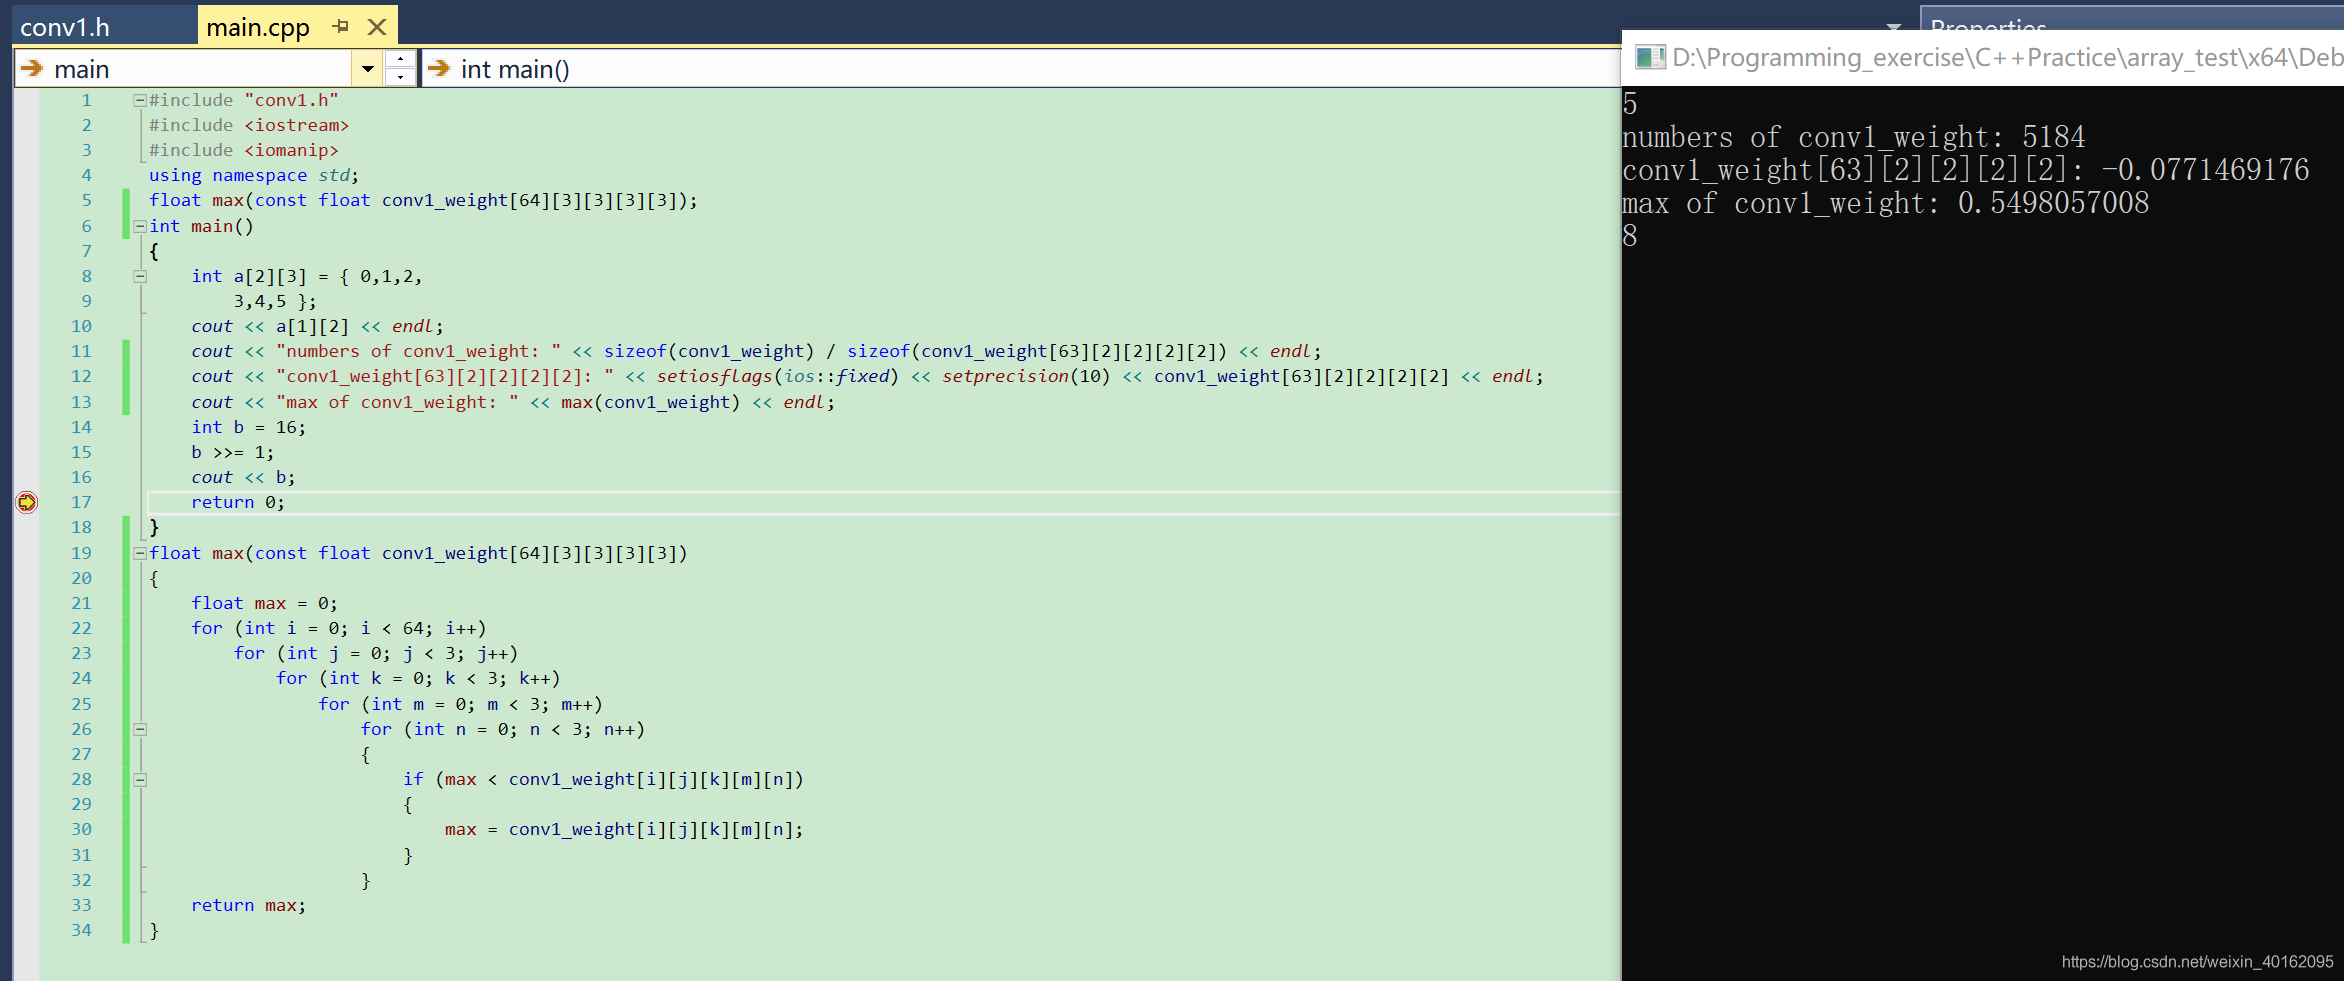This screenshot has height=981, width=2344.
Task: Click the arrow icon beside int main()
Action: coord(438,69)
